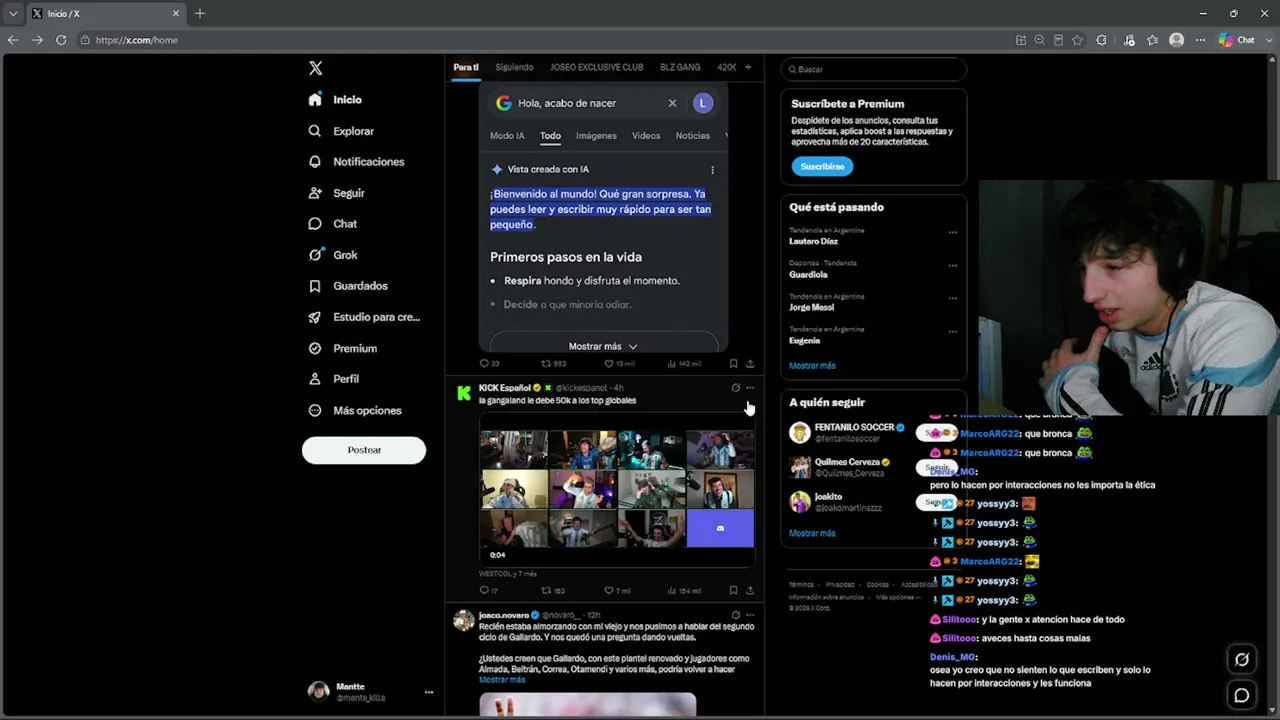Open the browser profile avatar
This screenshot has width=1280, height=720.
coord(1177,40)
